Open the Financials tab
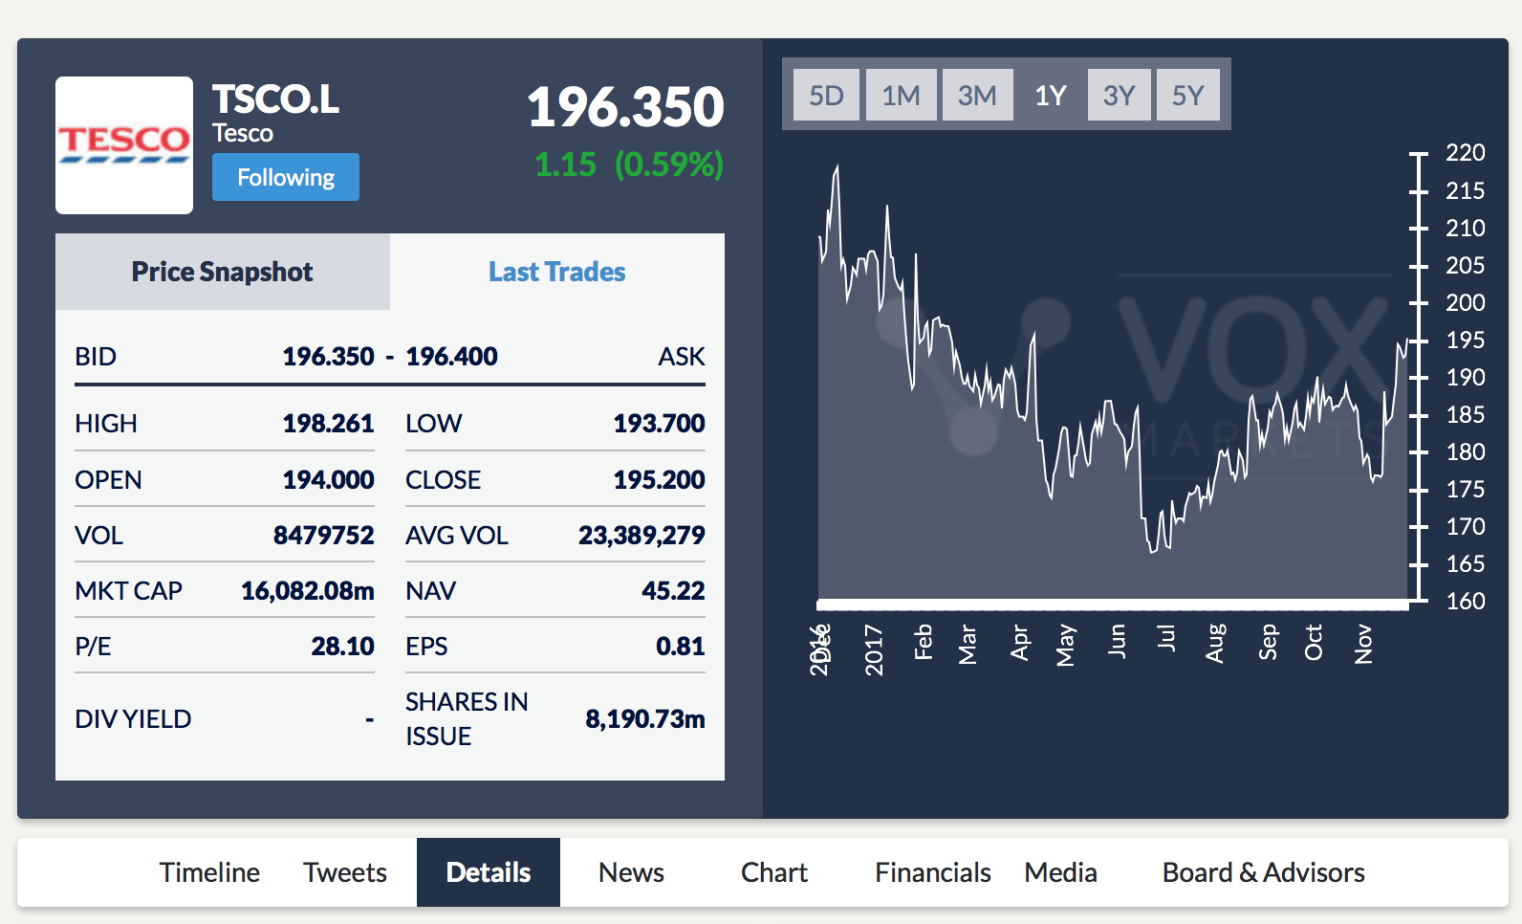 [x=933, y=872]
